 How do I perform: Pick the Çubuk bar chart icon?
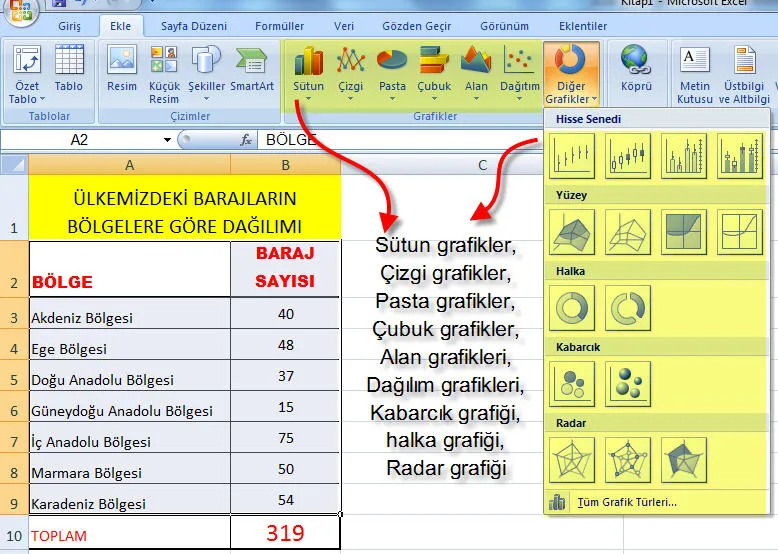point(434,71)
